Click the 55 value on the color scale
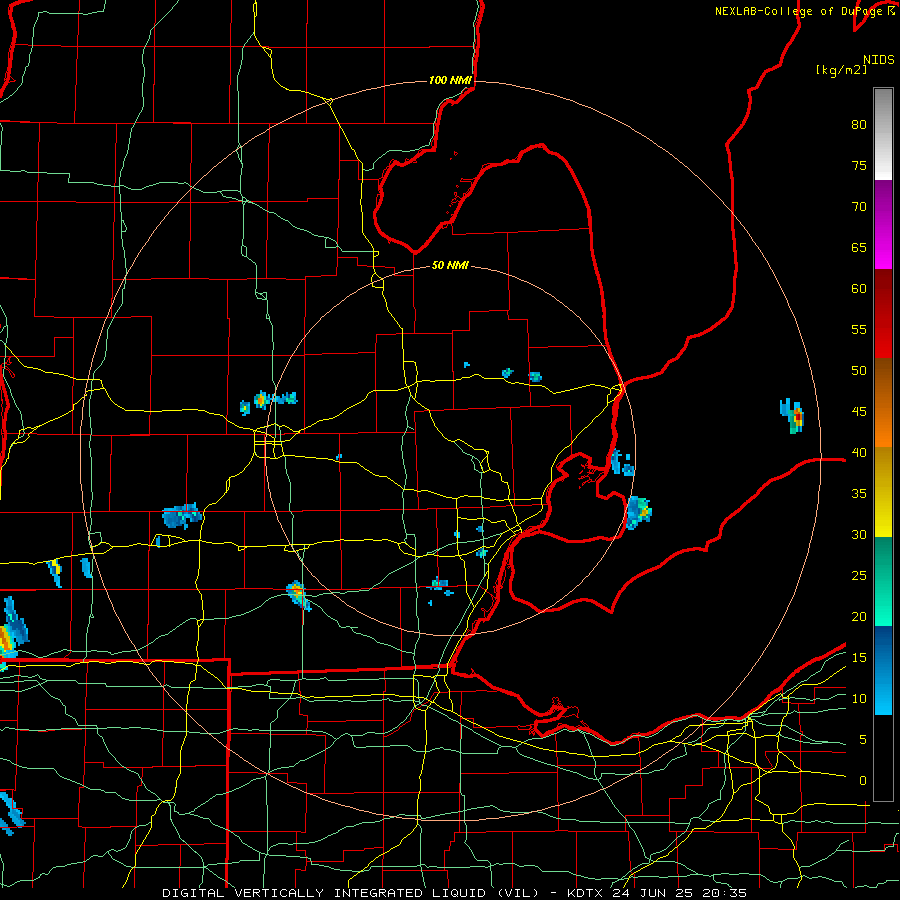The height and width of the screenshot is (900, 900). coord(859,329)
